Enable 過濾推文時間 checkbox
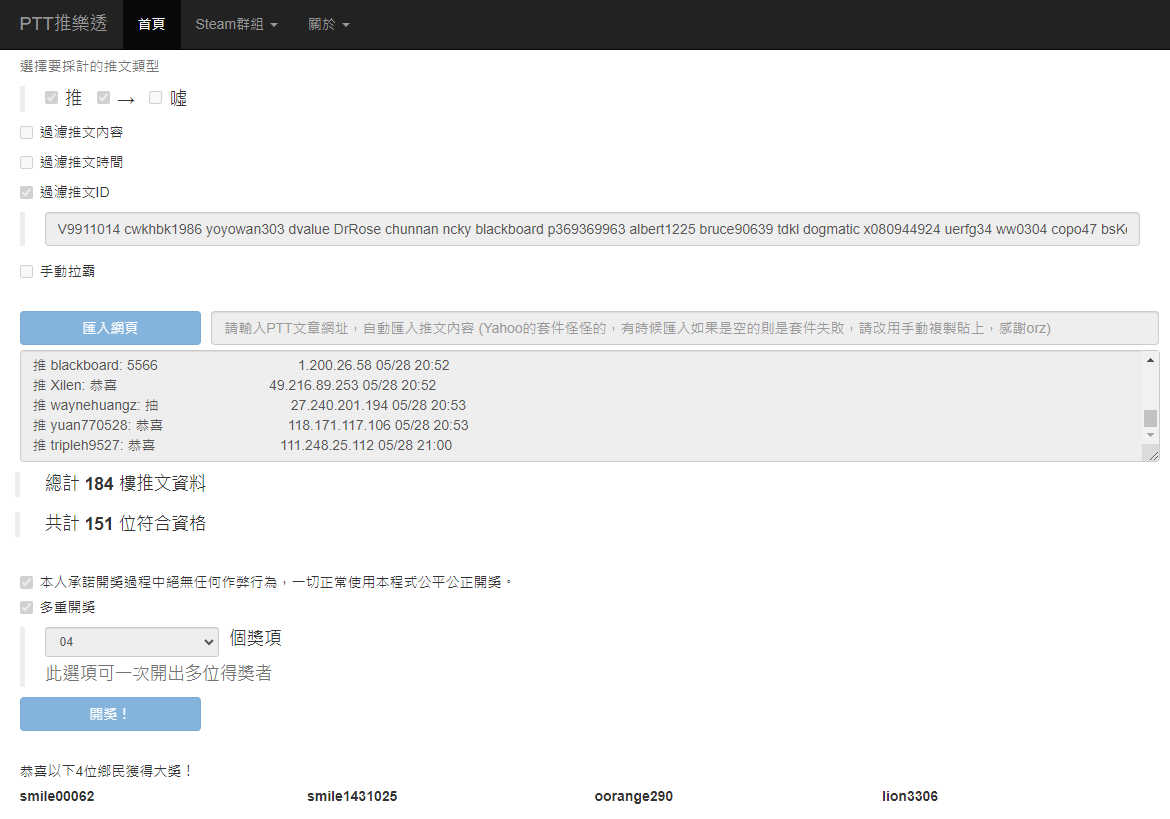Viewport: 1170px width, 819px height. pyautogui.click(x=27, y=163)
